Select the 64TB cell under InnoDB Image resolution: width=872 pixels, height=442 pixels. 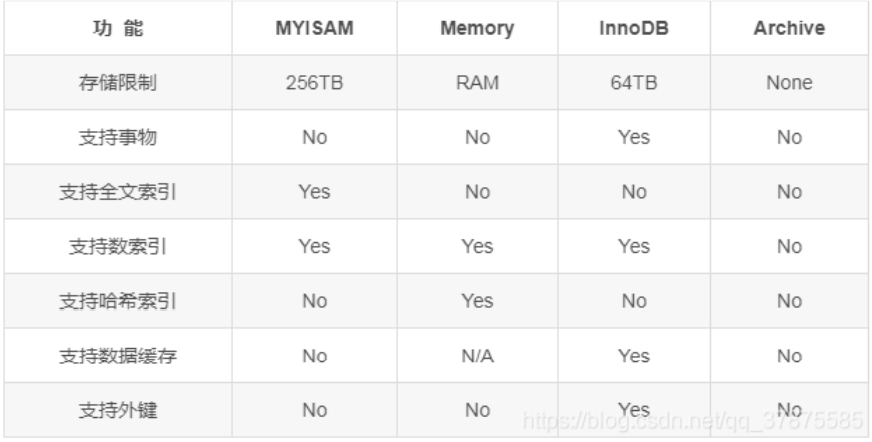tap(634, 82)
